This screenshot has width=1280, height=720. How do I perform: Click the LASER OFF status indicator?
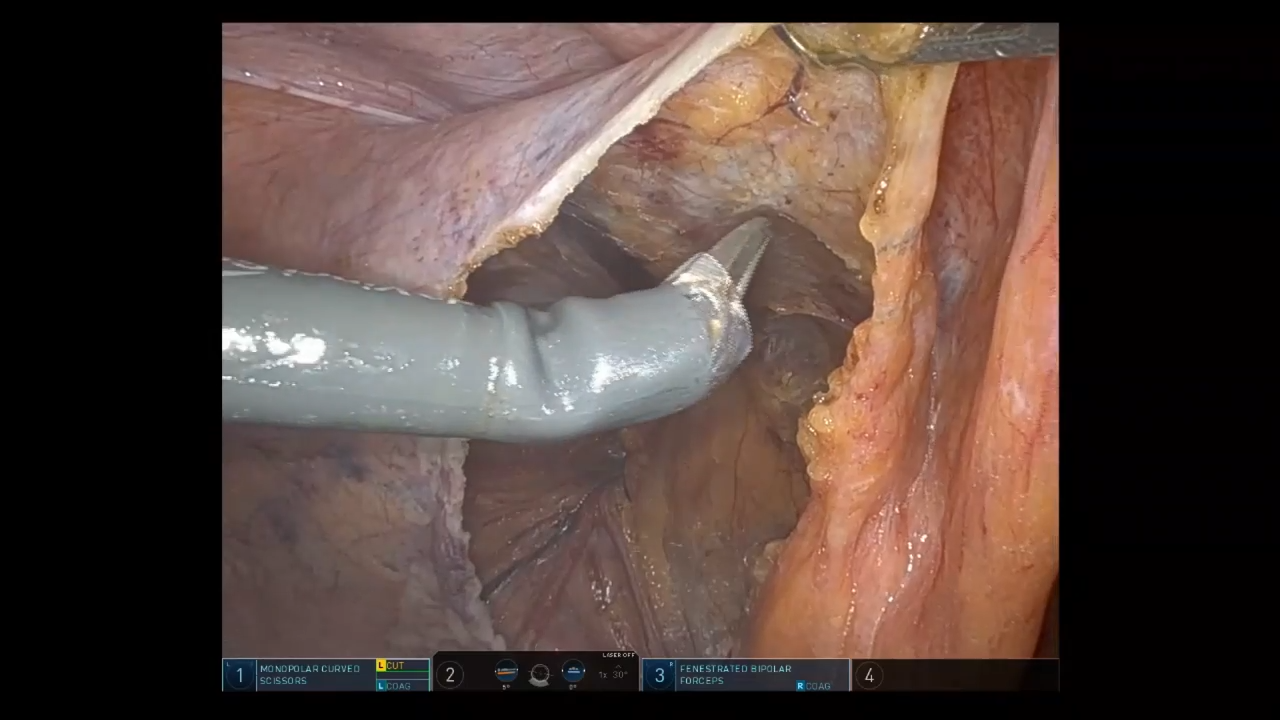[618, 655]
